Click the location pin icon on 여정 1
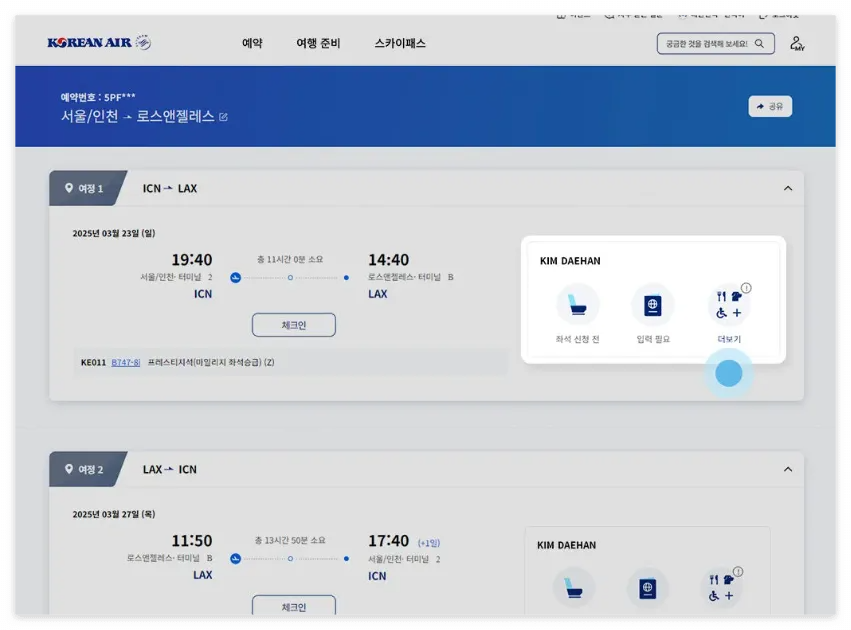The width and height of the screenshot is (851, 630). tap(69, 188)
